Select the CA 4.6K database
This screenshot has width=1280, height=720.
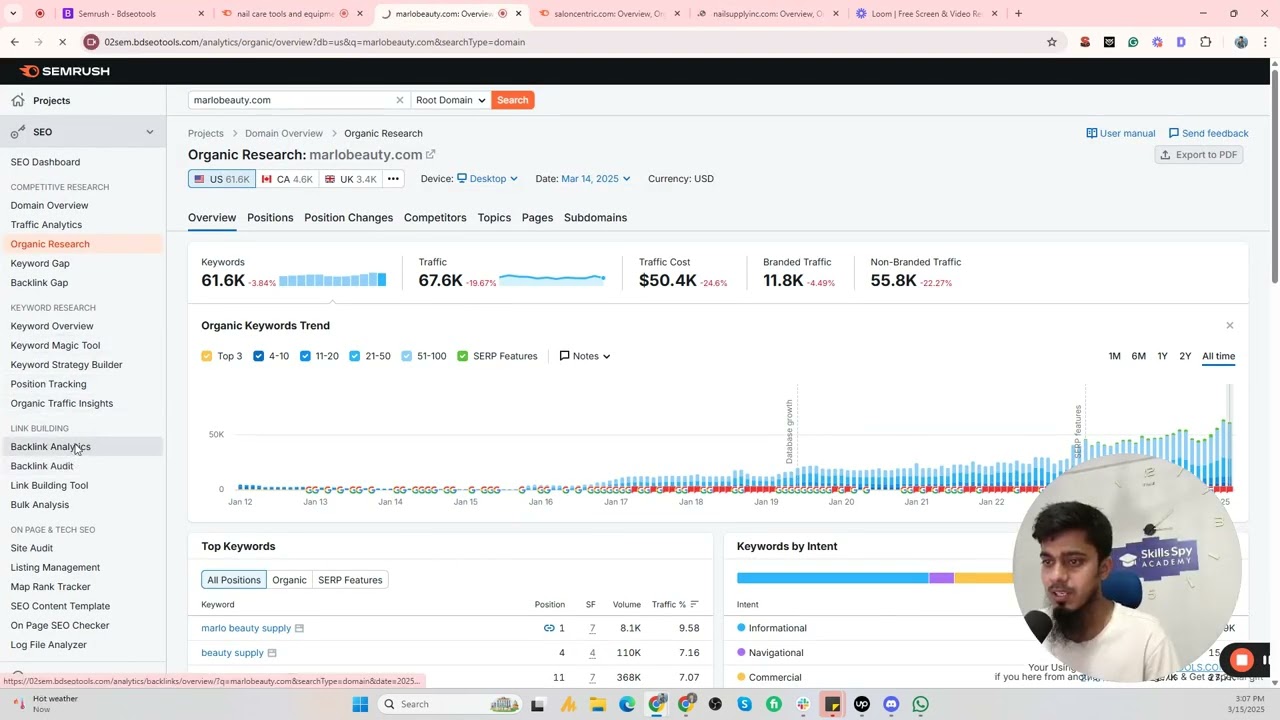pyautogui.click(x=287, y=179)
